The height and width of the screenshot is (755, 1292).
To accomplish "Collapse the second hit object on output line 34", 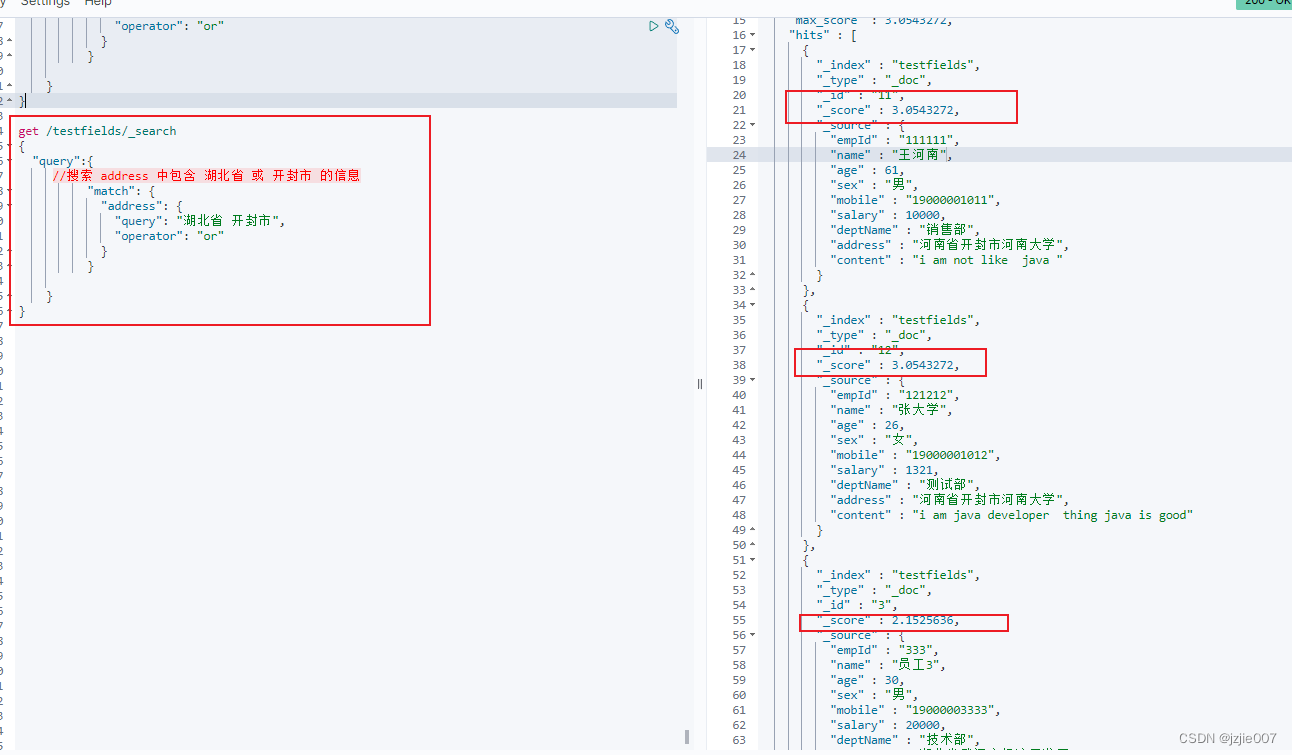I will [752, 305].
